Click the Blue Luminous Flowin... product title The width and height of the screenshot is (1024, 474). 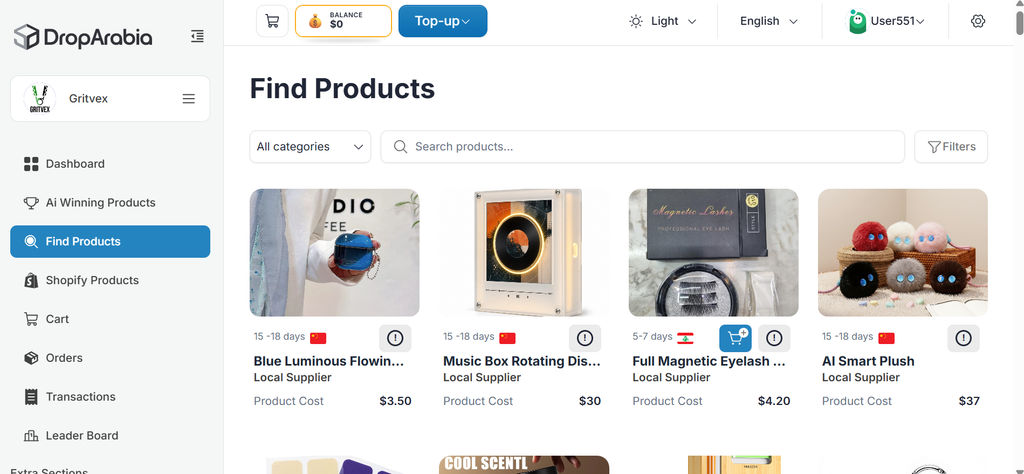pyautogui.click(x=329, y=361)
